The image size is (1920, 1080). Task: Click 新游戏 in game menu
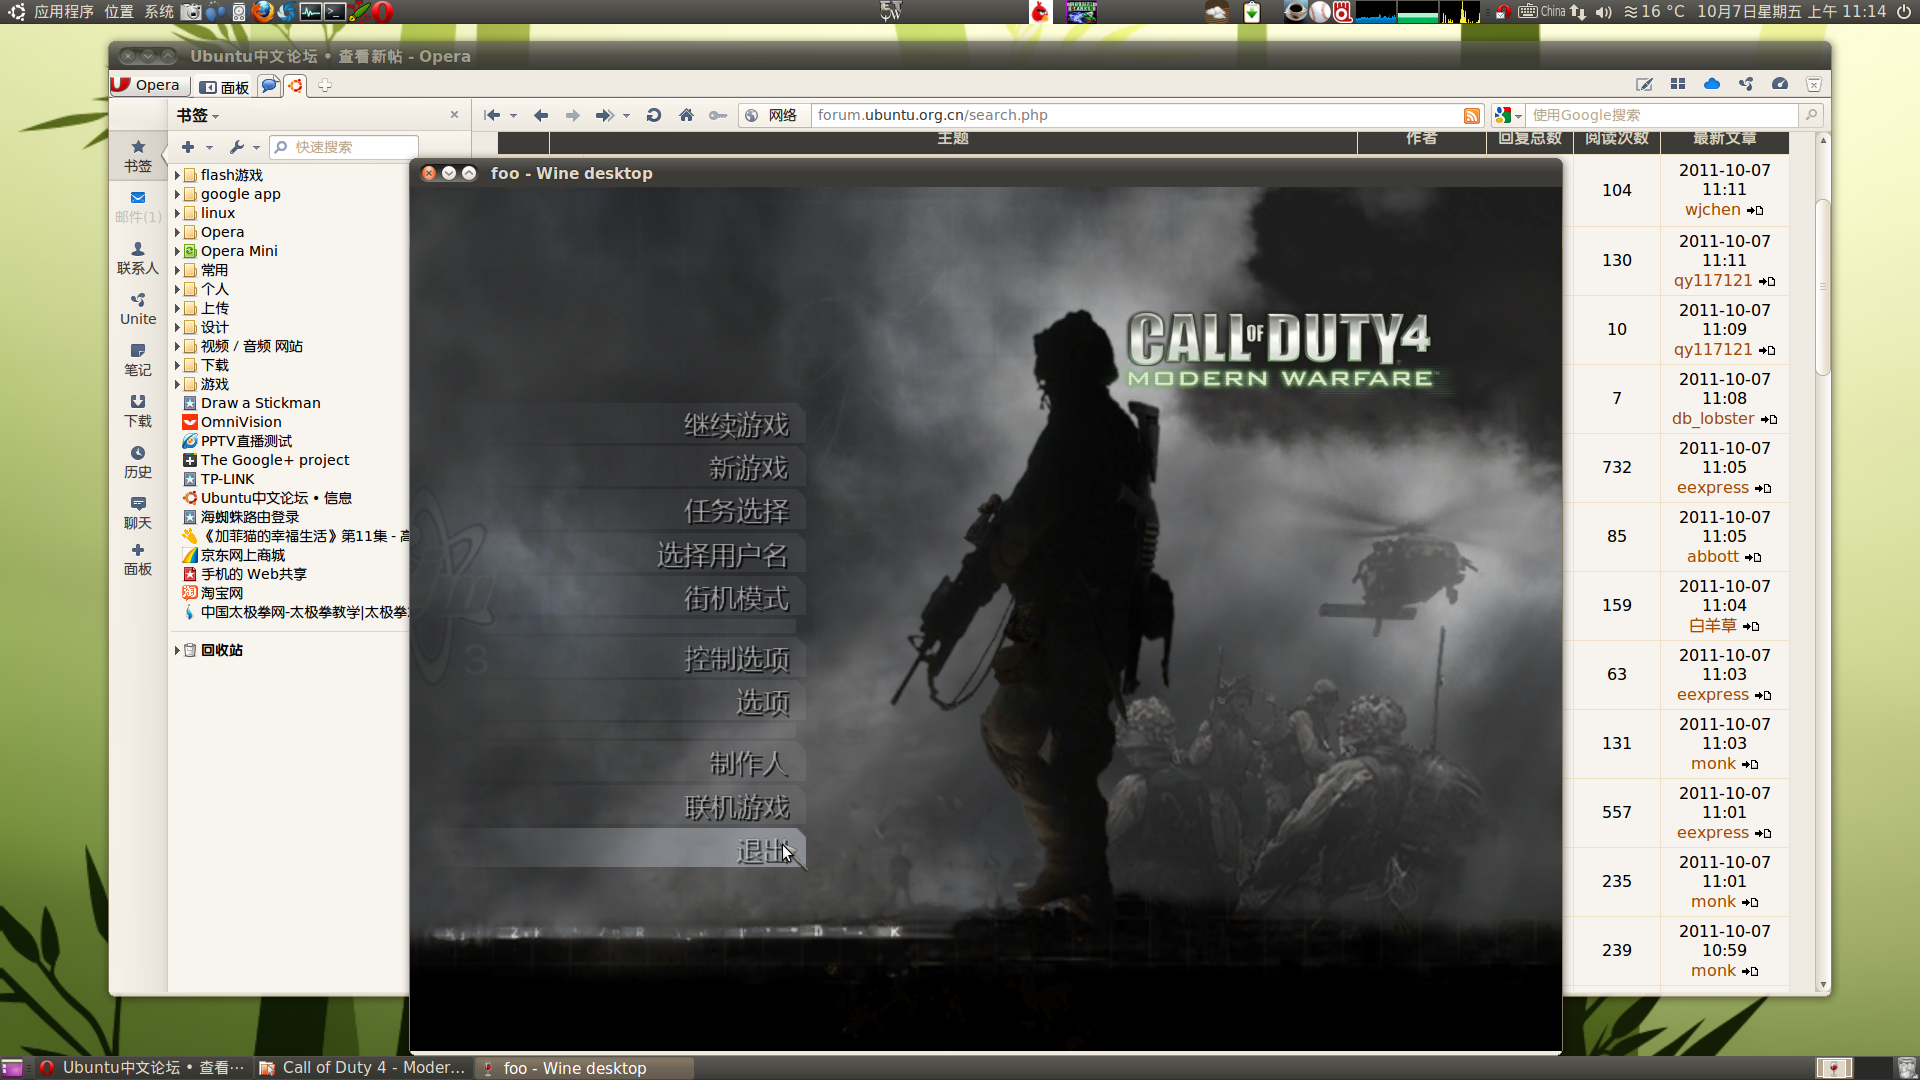click(x=748, y=468)
